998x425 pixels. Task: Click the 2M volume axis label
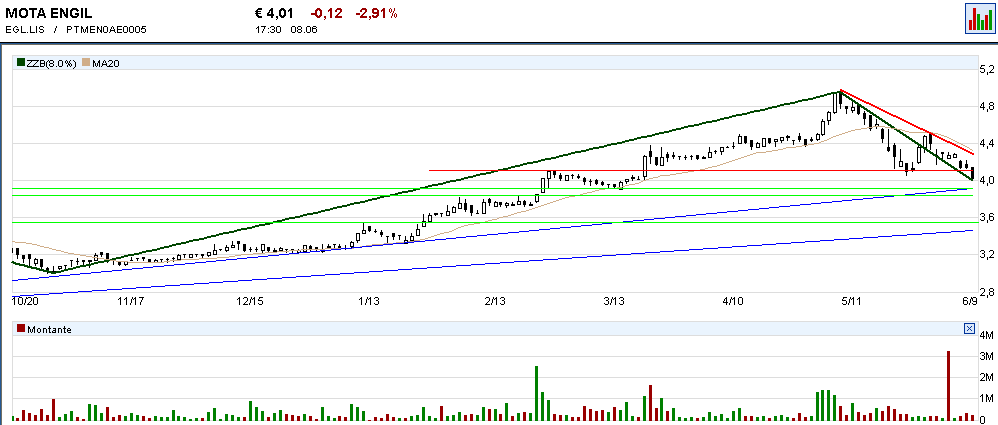[987, 377]
